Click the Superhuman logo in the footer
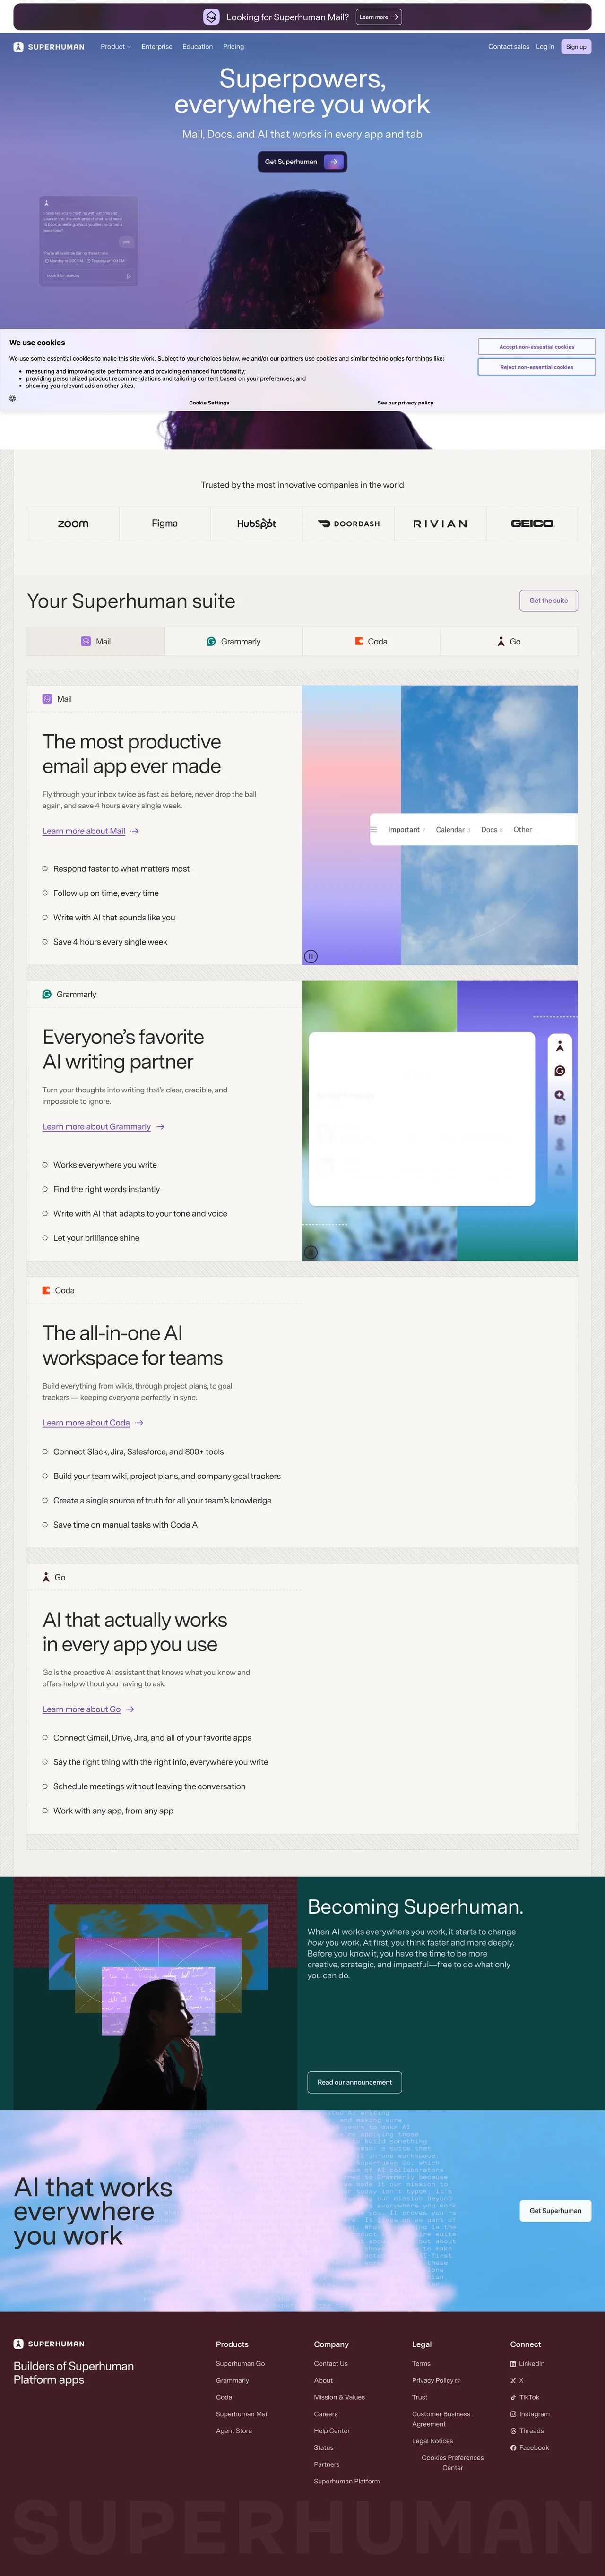Image resolution: width=605 pixels, height=2576 pixels. click(x=49, y=2344)
